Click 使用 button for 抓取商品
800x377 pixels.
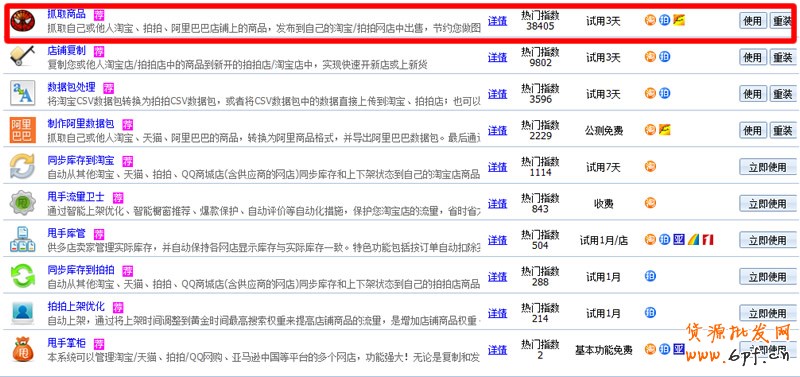pos(753,21)
